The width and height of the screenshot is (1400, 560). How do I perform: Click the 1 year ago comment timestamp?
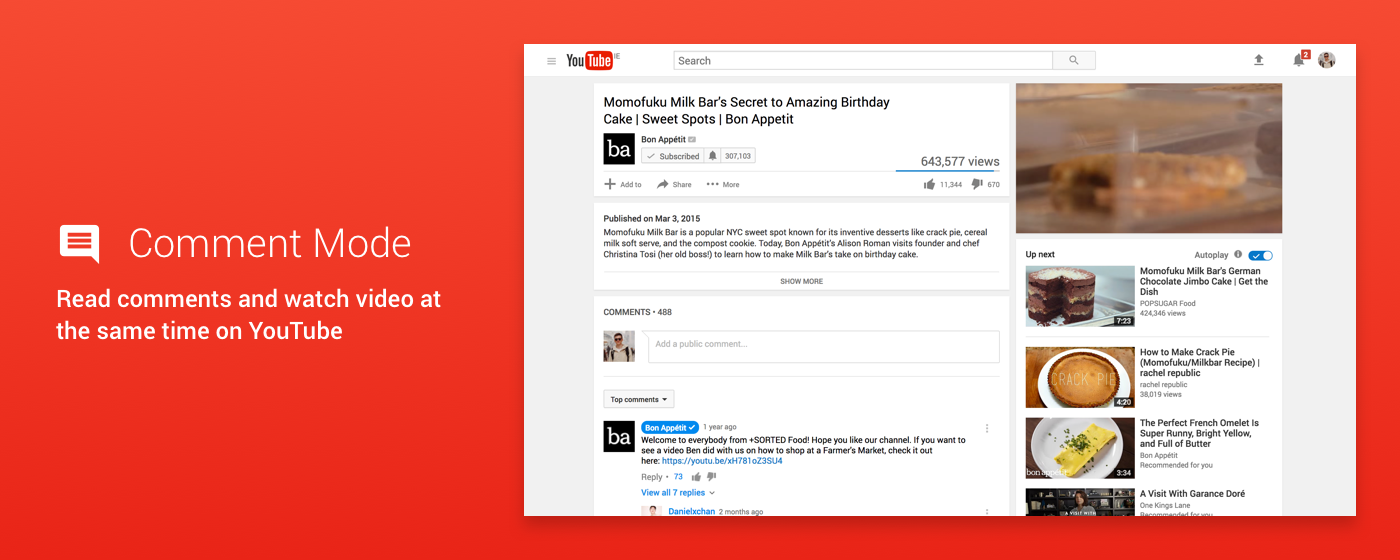[x=720, y=427]
